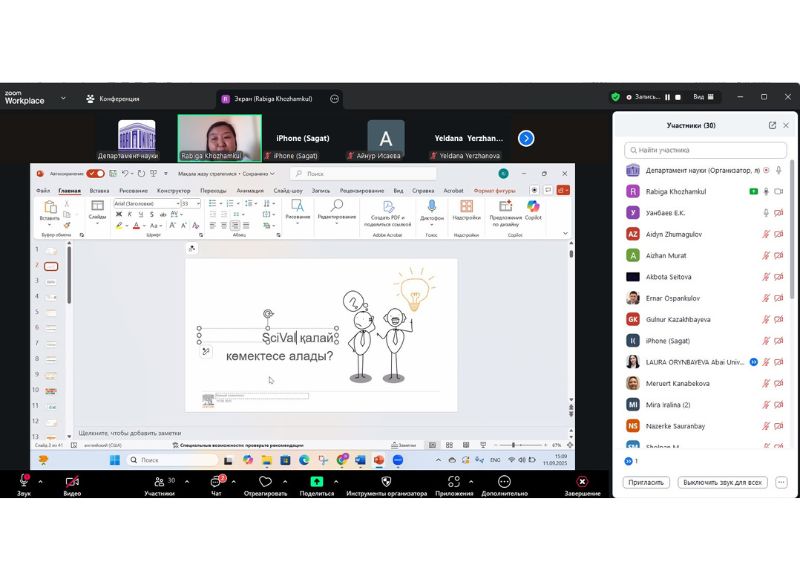Image resolution: width=800 pixels, height=580 pixels.
Task: Toggle the Видео camera
Action: [72, 482]
